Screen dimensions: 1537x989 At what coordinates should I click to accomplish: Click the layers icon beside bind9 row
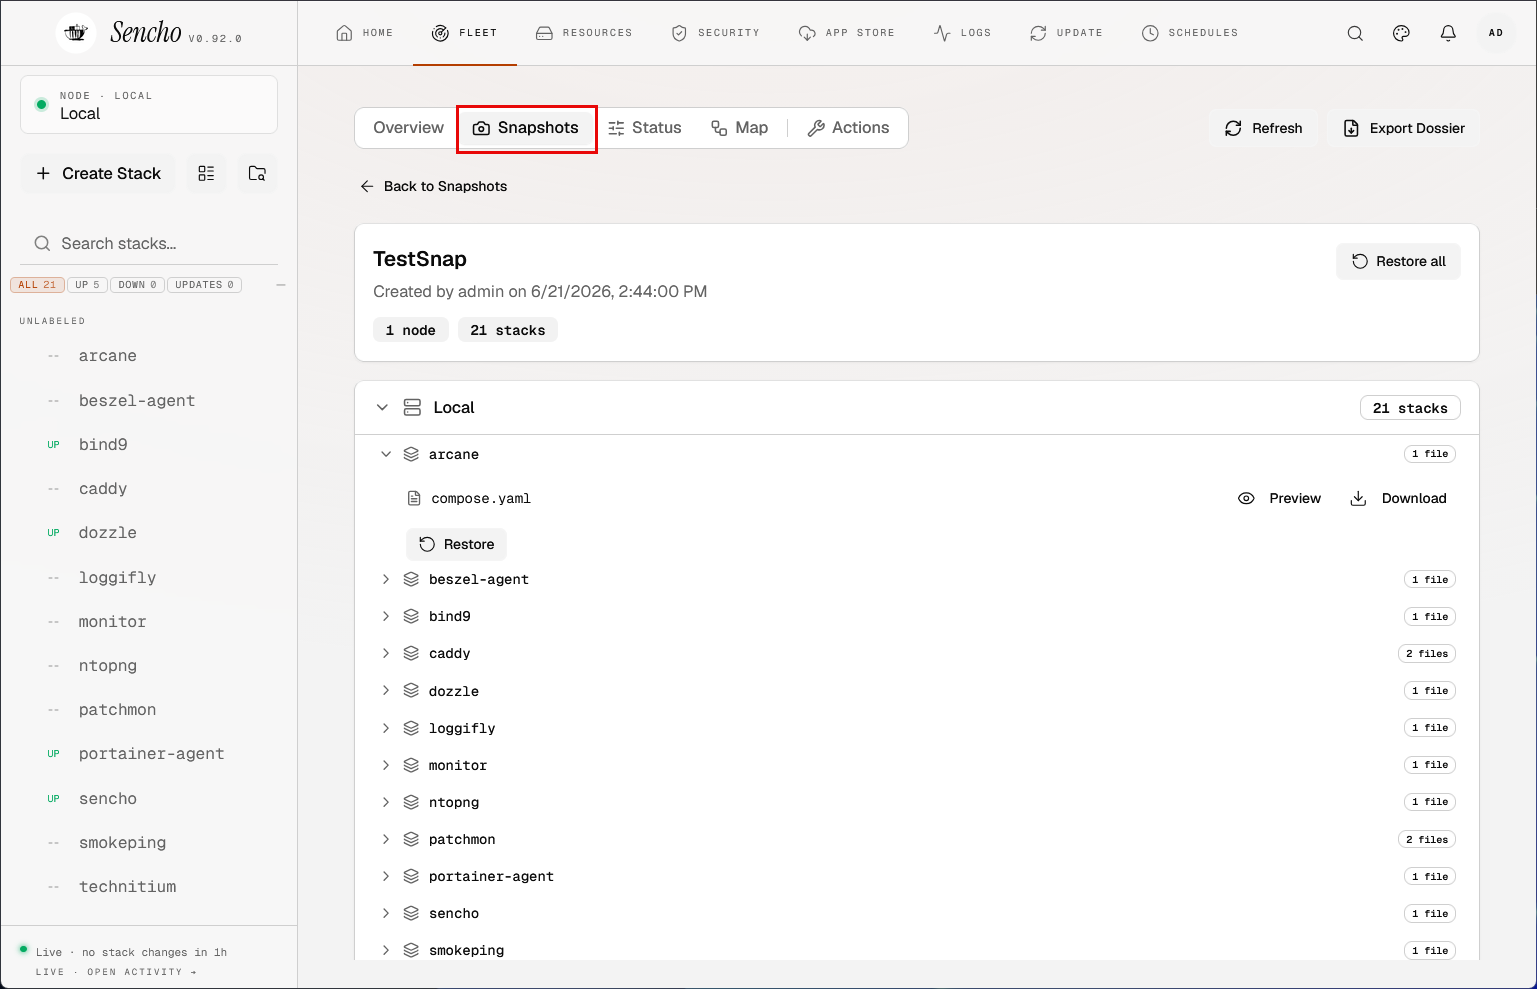pos(411,616)
